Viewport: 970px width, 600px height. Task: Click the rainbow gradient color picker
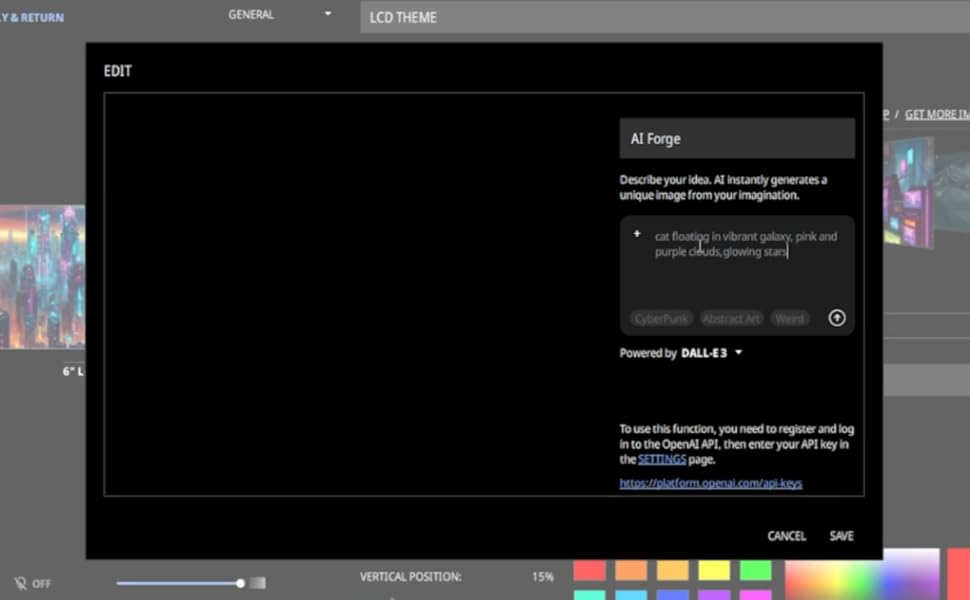862,574
